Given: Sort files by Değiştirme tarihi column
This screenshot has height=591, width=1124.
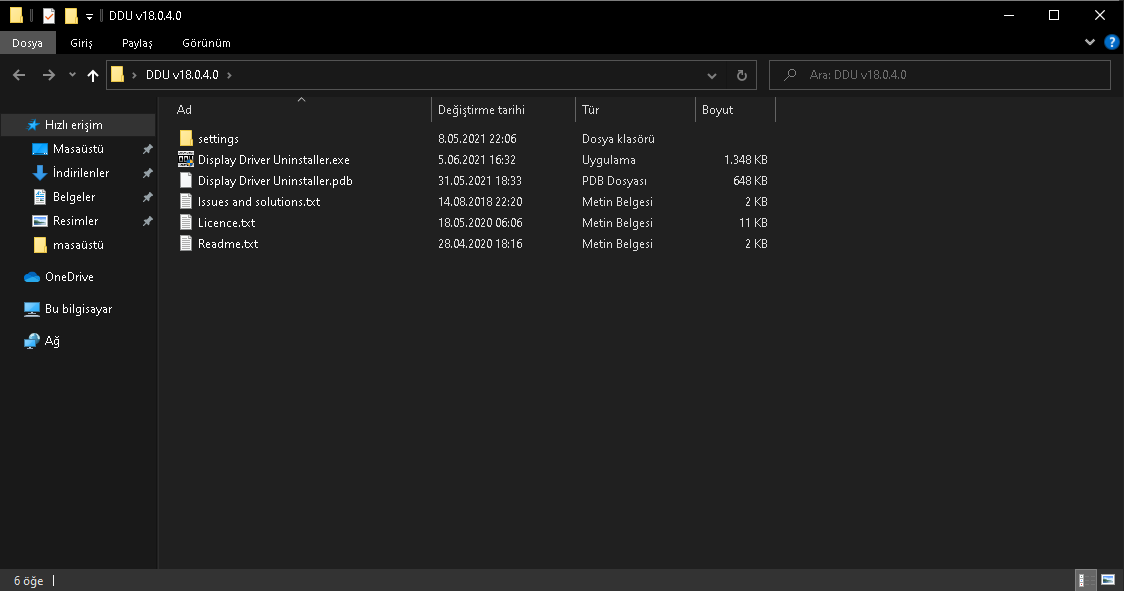Looking at the screenshot, I should tap(481, 110).
